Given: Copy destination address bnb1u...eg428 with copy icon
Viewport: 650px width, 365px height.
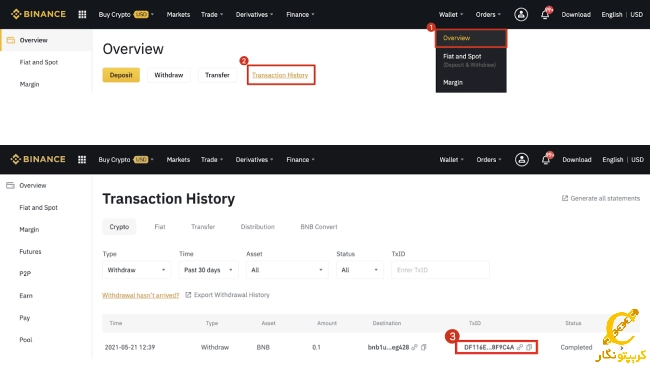Looking at the screenshot, I should tap(423, 347).
